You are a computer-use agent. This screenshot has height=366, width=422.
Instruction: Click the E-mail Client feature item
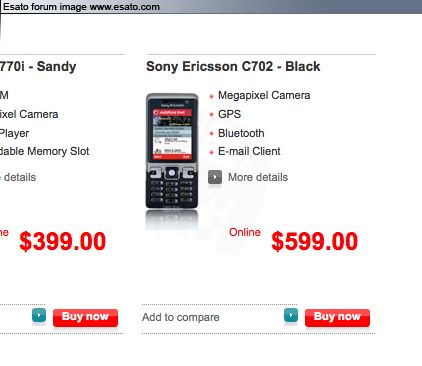pyautogui.click(x=249, y=151)
